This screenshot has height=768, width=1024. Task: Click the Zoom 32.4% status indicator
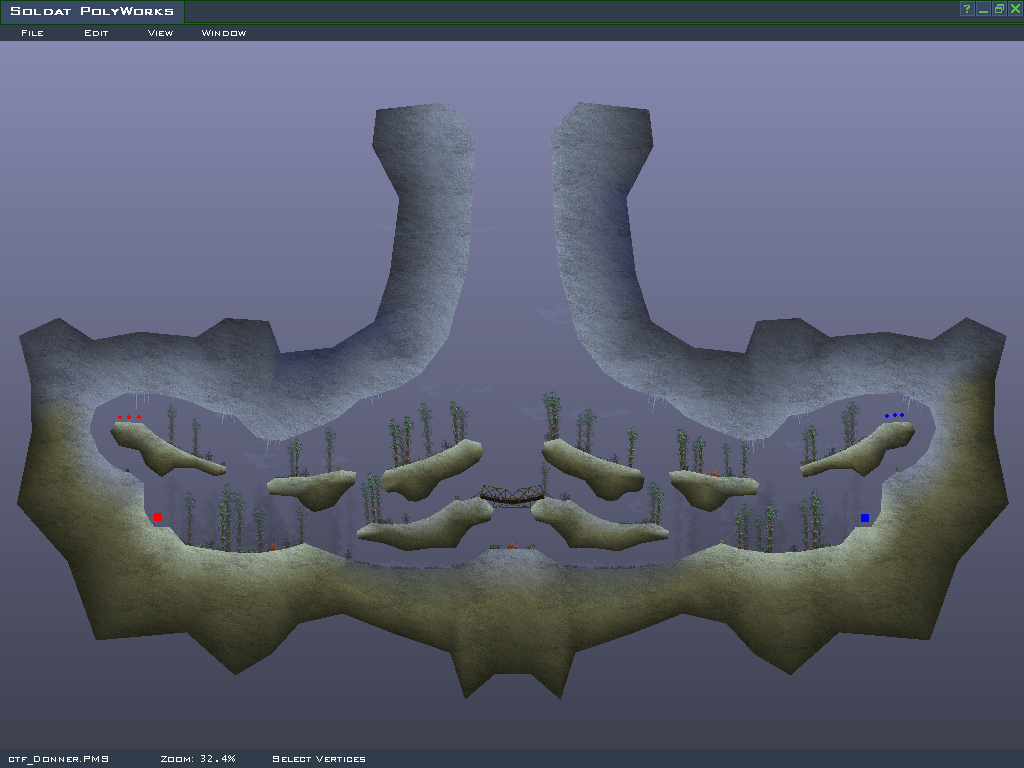[x=197, y=759]
